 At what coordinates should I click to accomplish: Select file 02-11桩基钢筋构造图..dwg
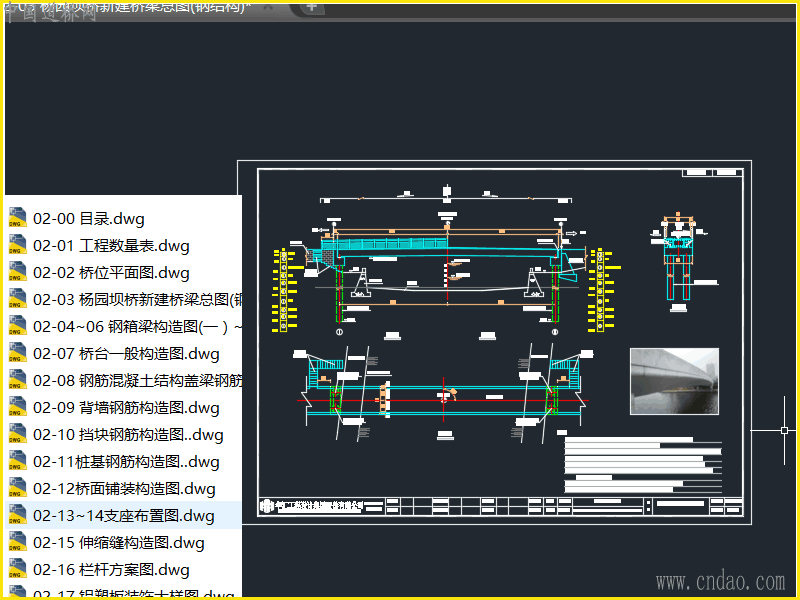point(123,462)
